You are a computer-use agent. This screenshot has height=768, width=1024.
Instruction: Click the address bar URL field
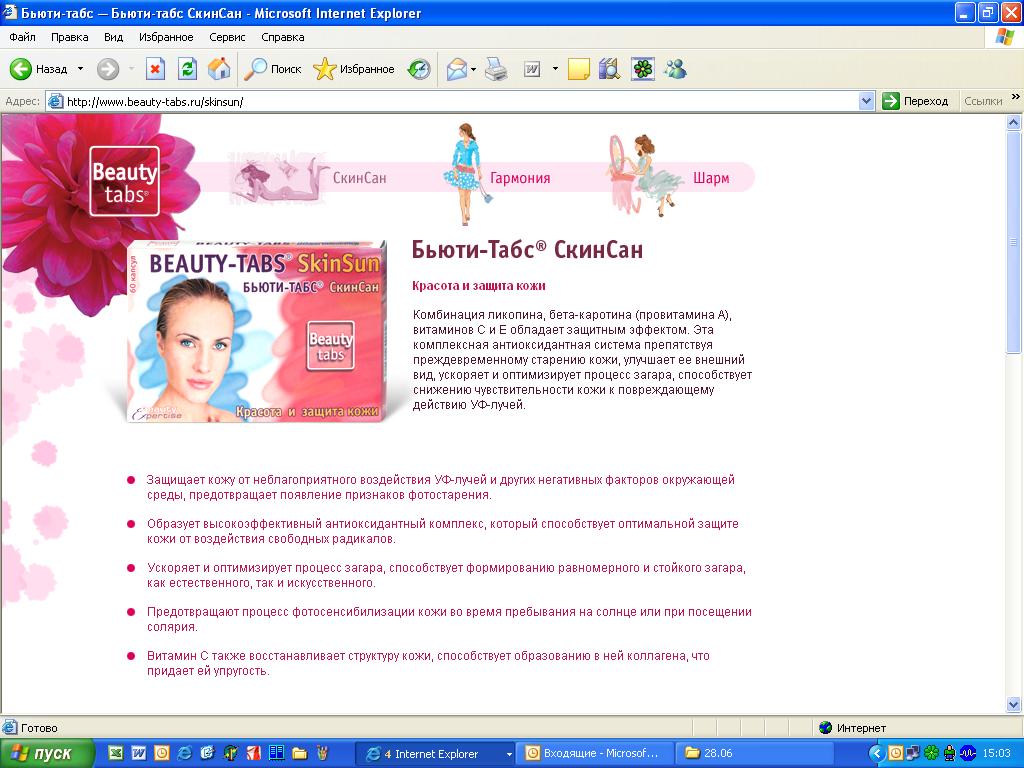coord(453,101)
